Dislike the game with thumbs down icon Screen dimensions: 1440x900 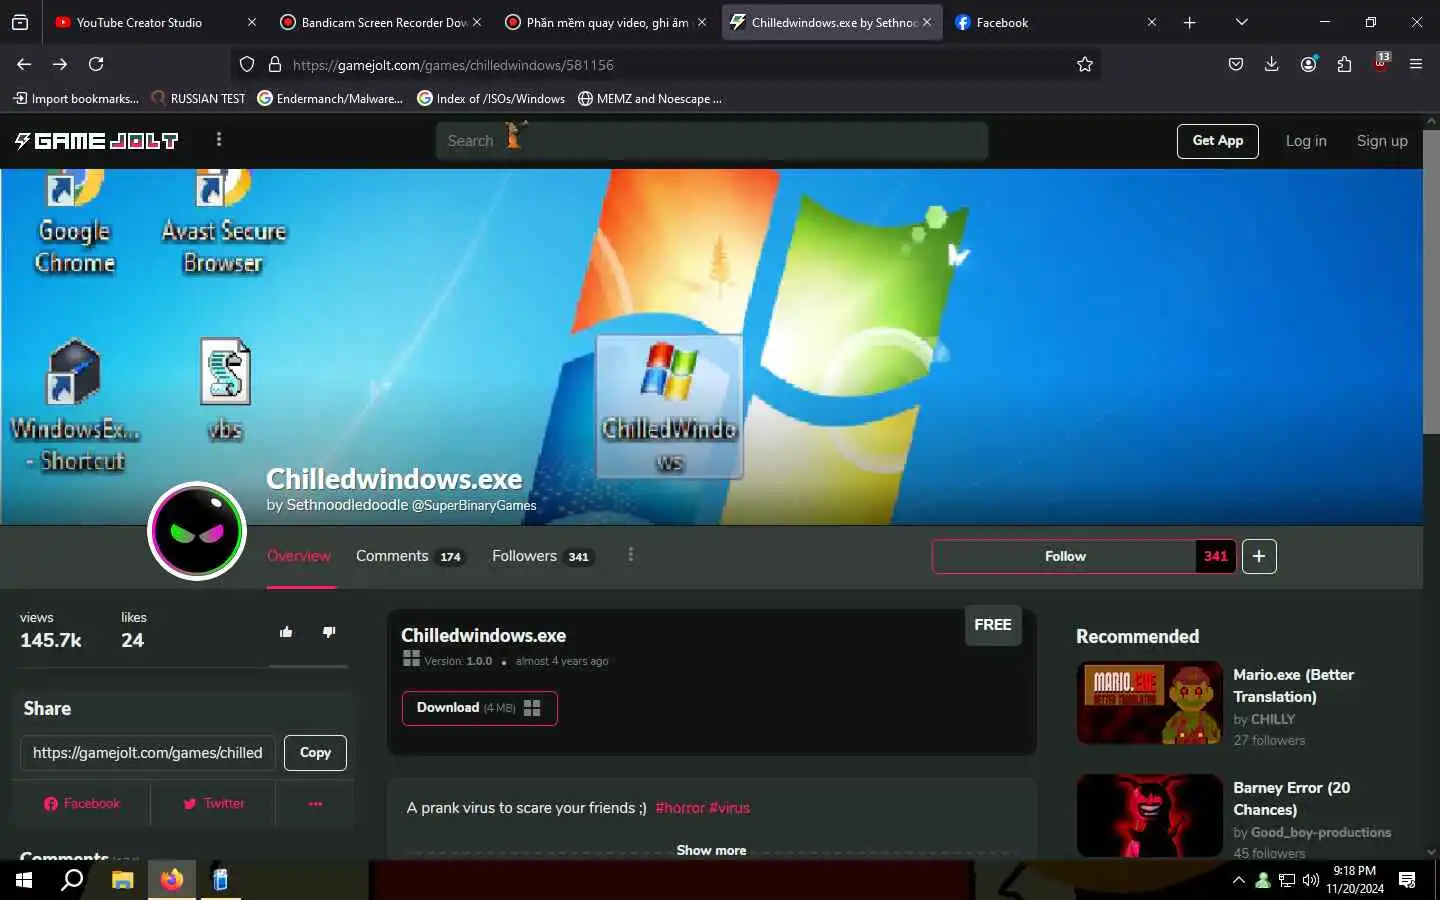click(x=329, y=632)
